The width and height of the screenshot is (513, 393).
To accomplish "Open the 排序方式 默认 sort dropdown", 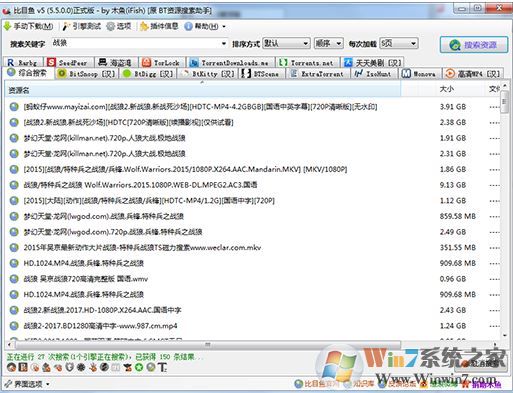I will coord(286,43).
